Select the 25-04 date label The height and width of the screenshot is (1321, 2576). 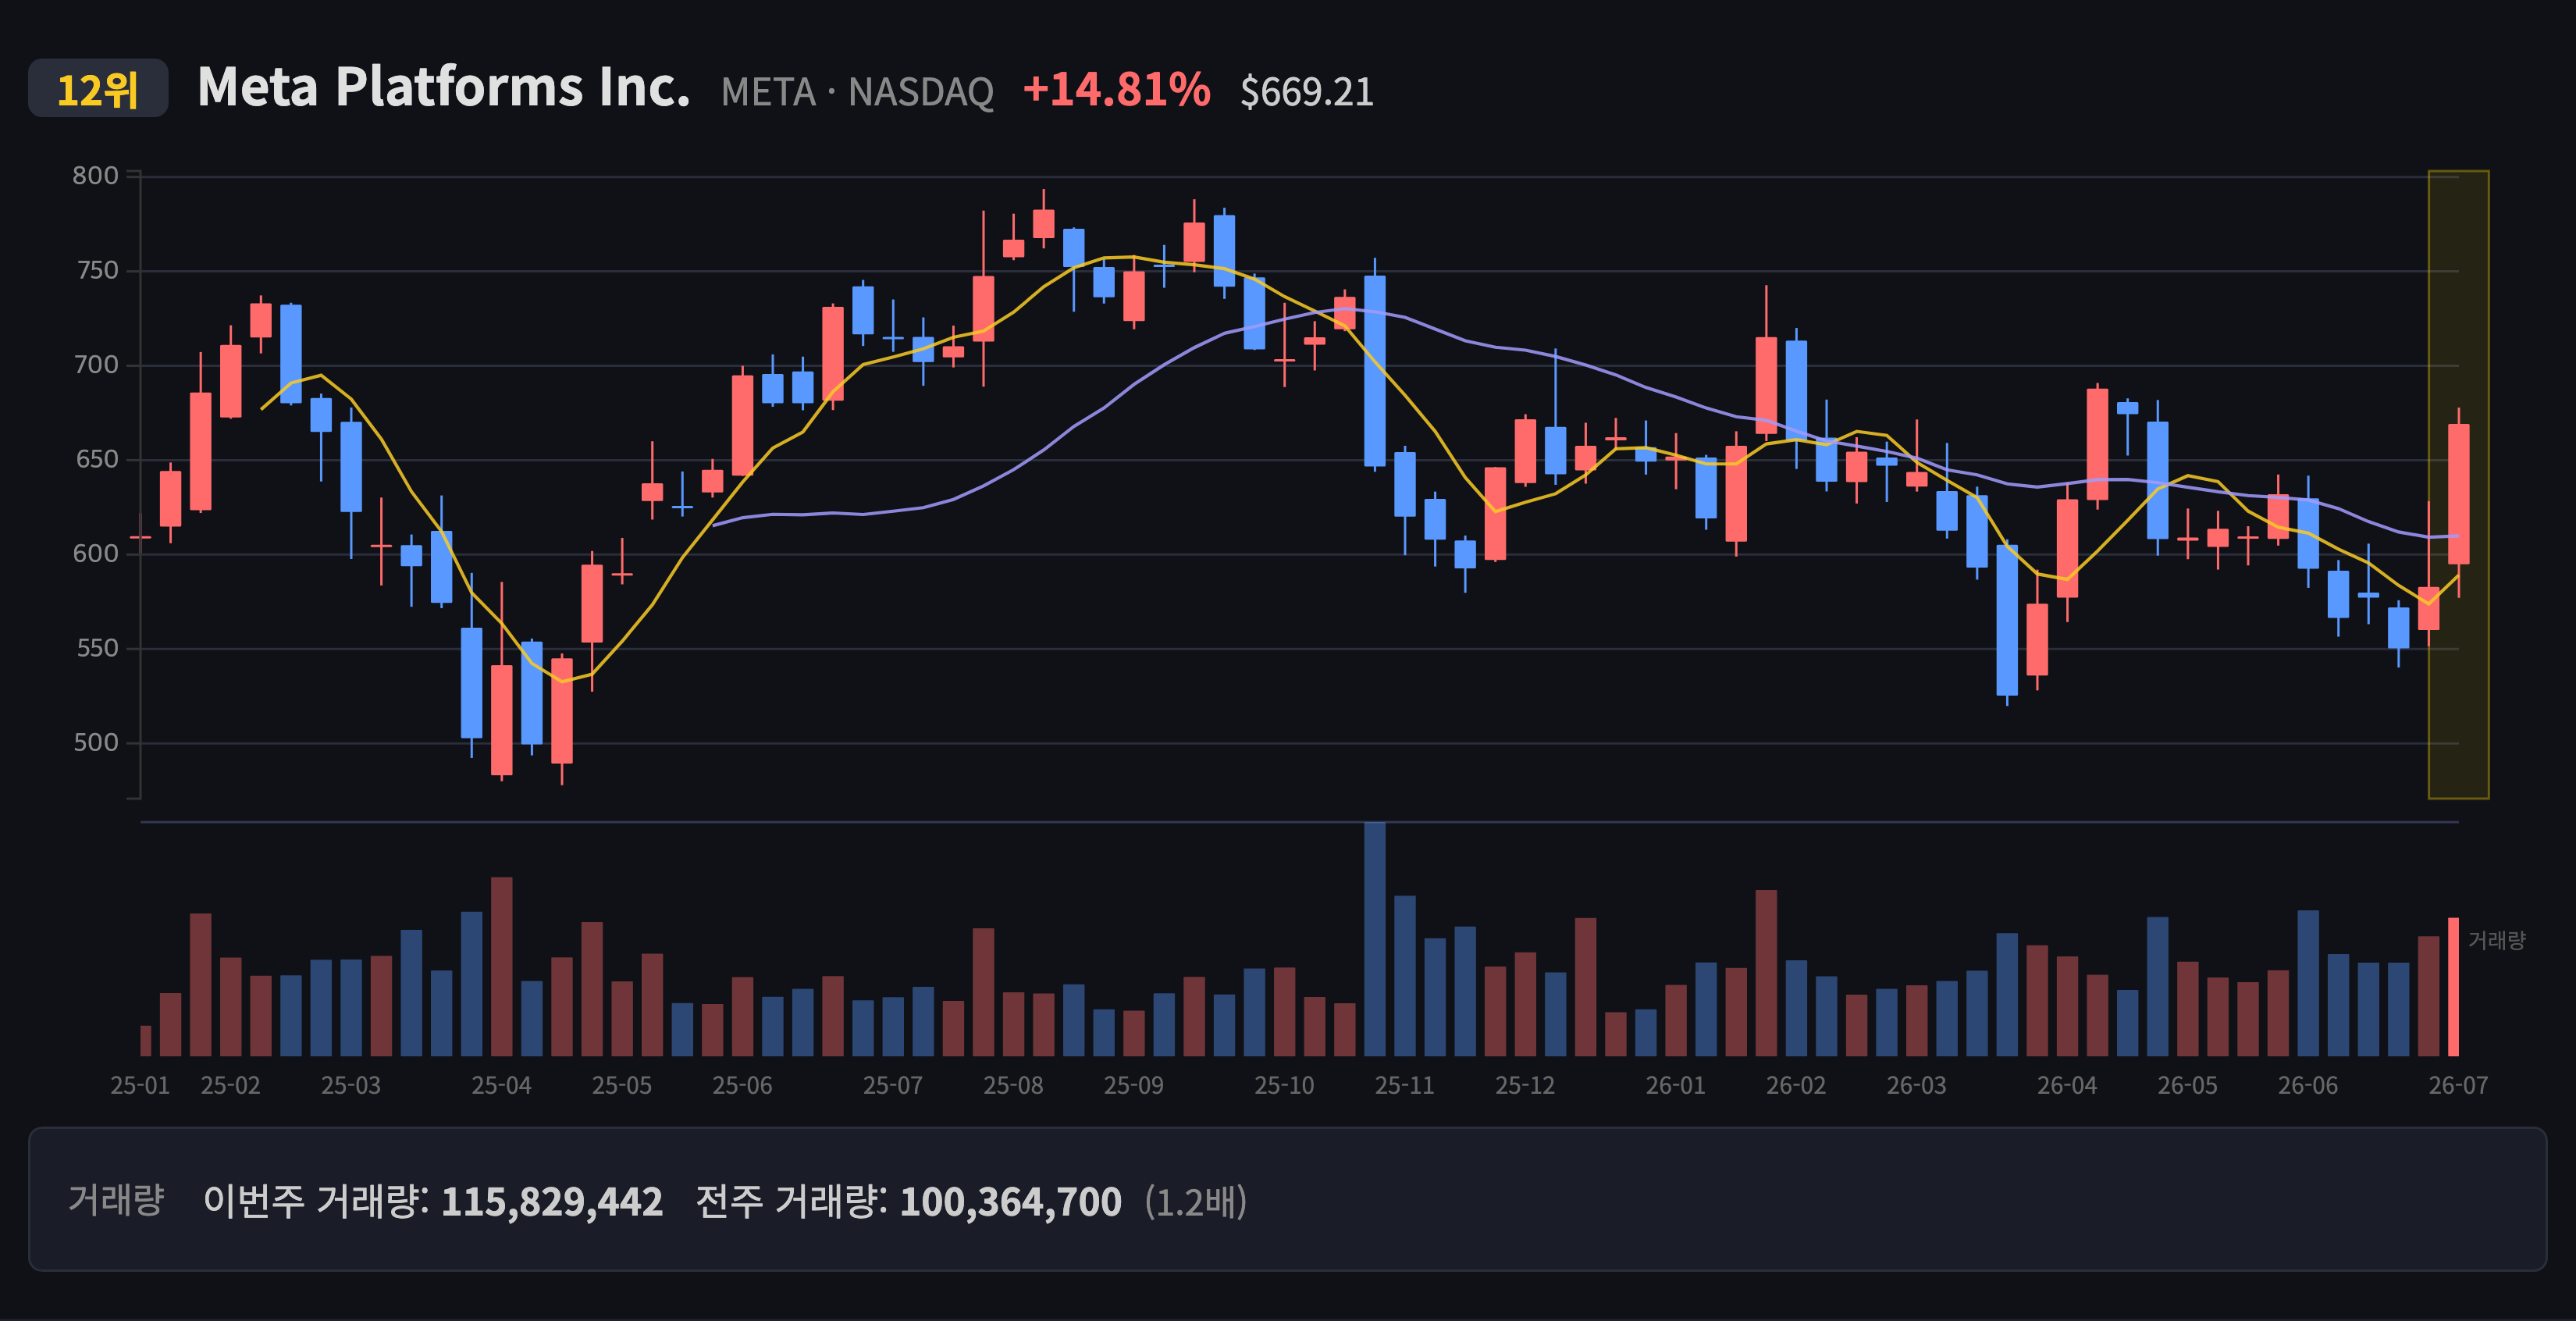(501, 1086)
